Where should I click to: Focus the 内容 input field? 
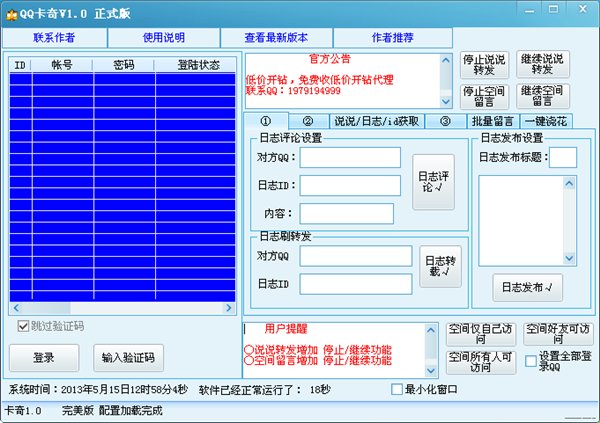coord(347,214)
